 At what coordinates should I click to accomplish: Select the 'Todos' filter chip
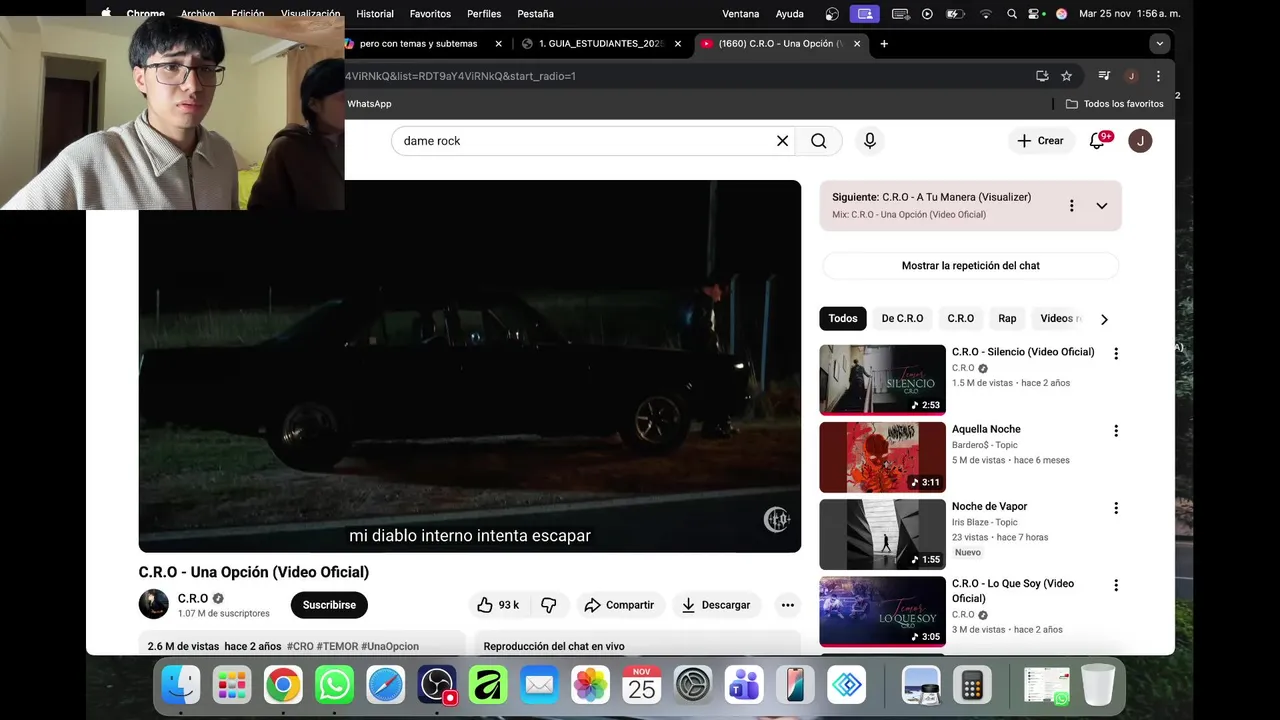(843, 319)
